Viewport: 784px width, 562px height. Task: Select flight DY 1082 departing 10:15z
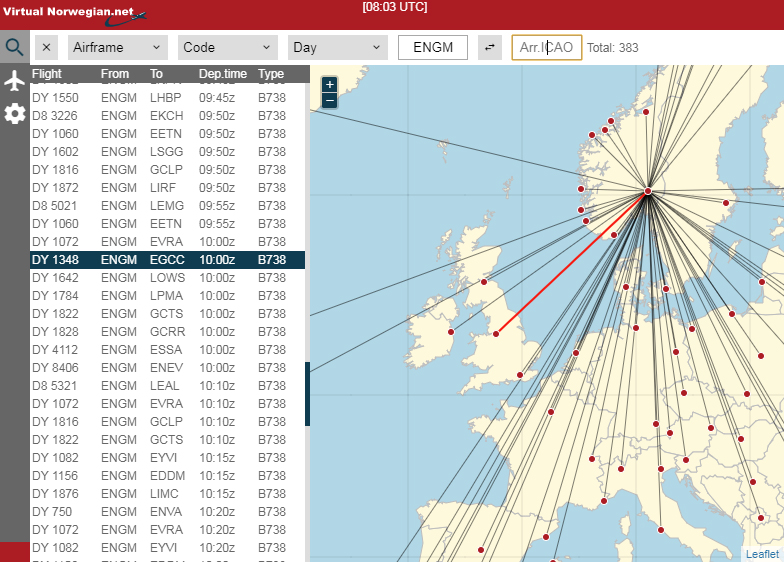(x=168, y=458)
